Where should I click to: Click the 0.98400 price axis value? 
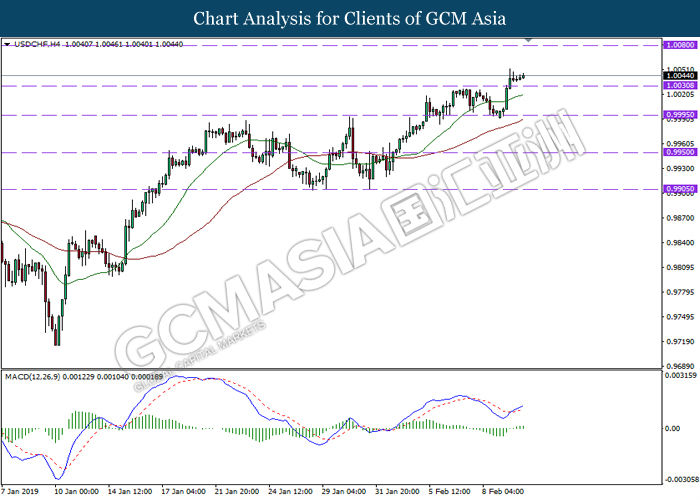680,243
